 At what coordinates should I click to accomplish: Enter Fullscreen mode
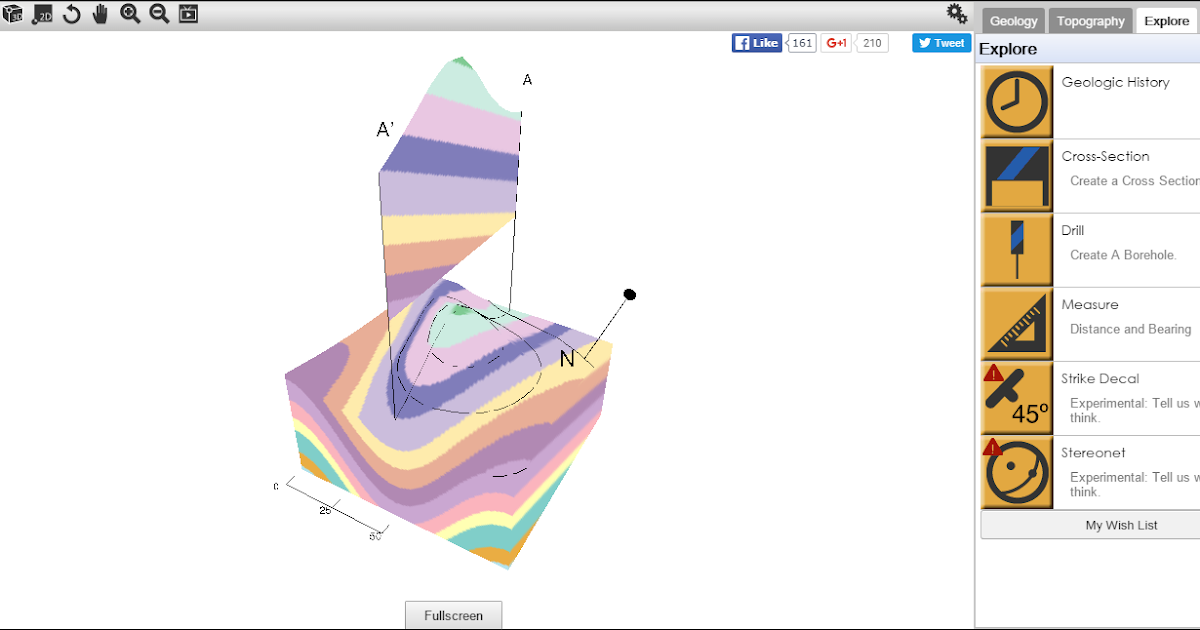(453, 614)
